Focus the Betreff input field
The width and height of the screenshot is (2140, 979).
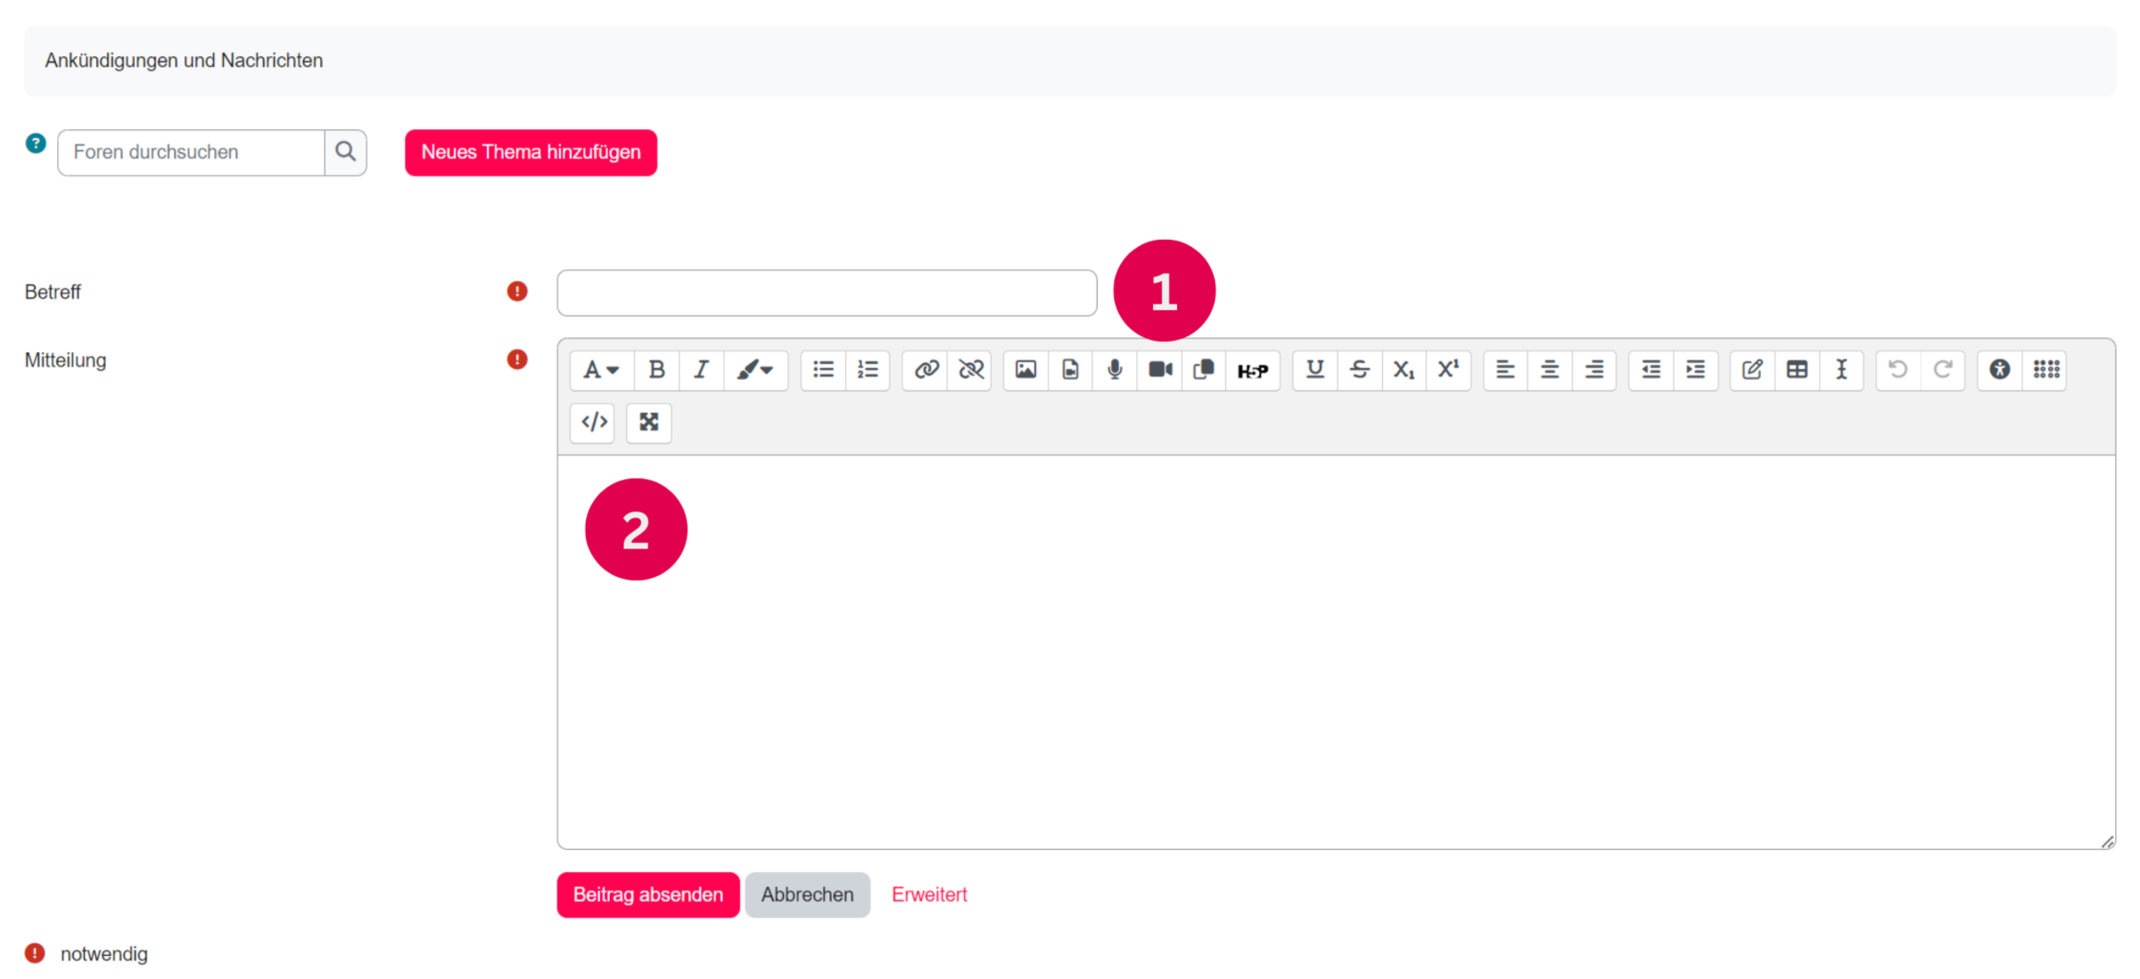826,293
